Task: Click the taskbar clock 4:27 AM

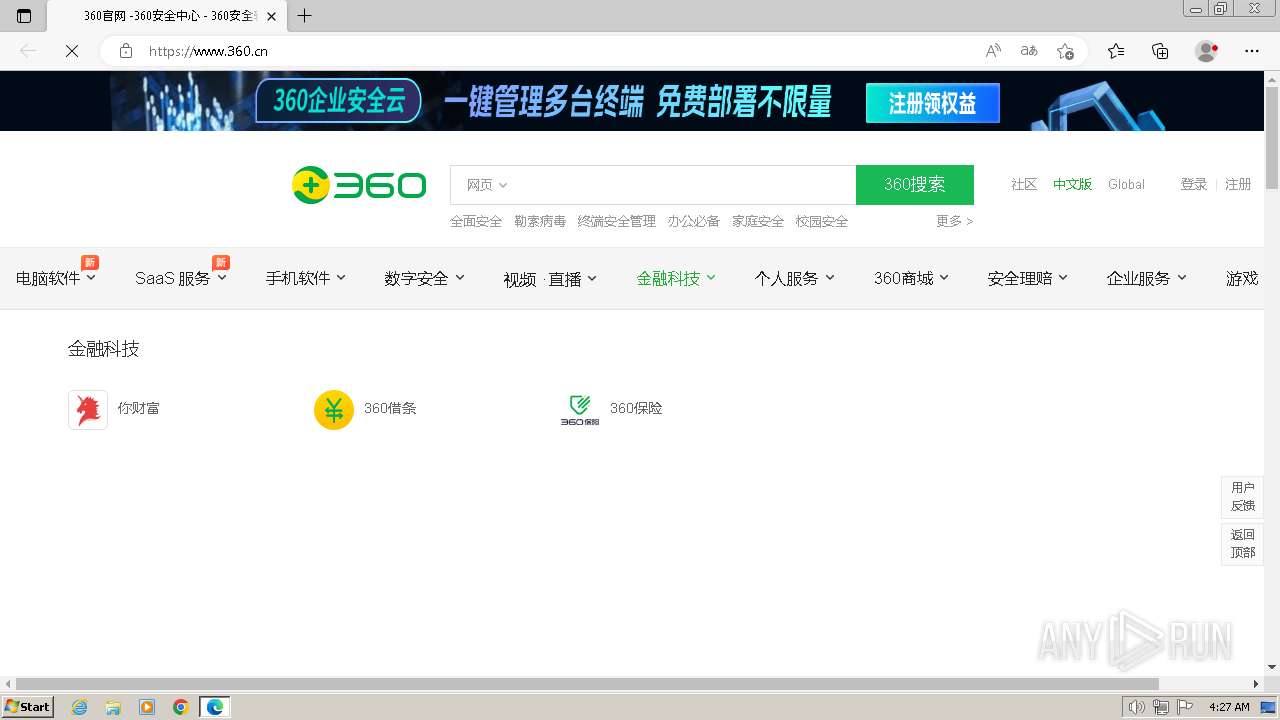Action: point(1229,707)
